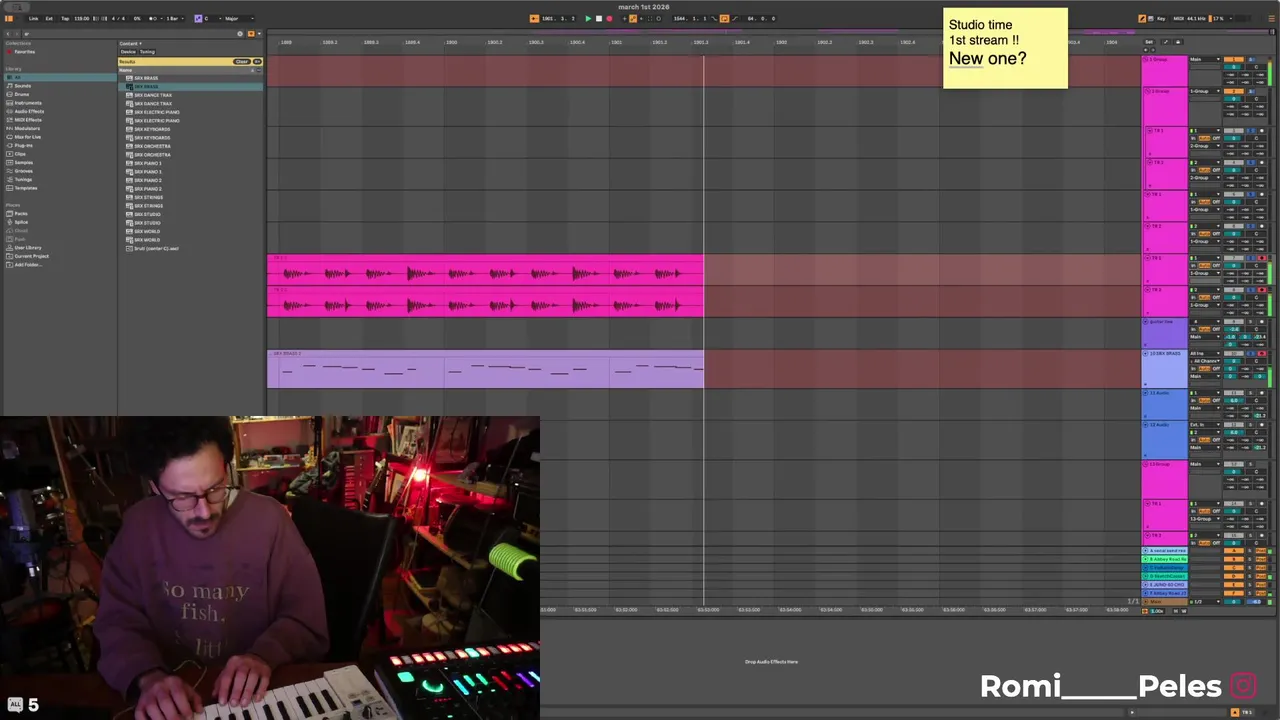Toggle the metronome
This screenshot has height=720, width=1280.
click(x=153, y=18)
